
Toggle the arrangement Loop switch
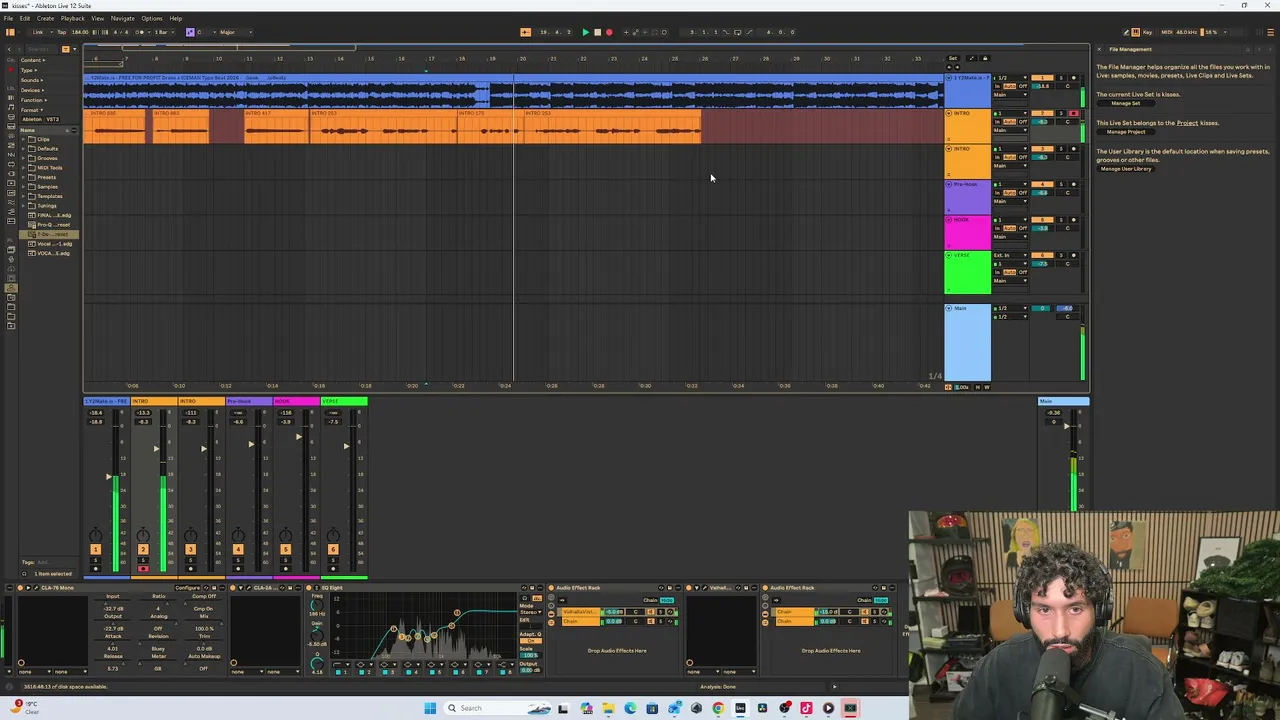tap(737, 32)
